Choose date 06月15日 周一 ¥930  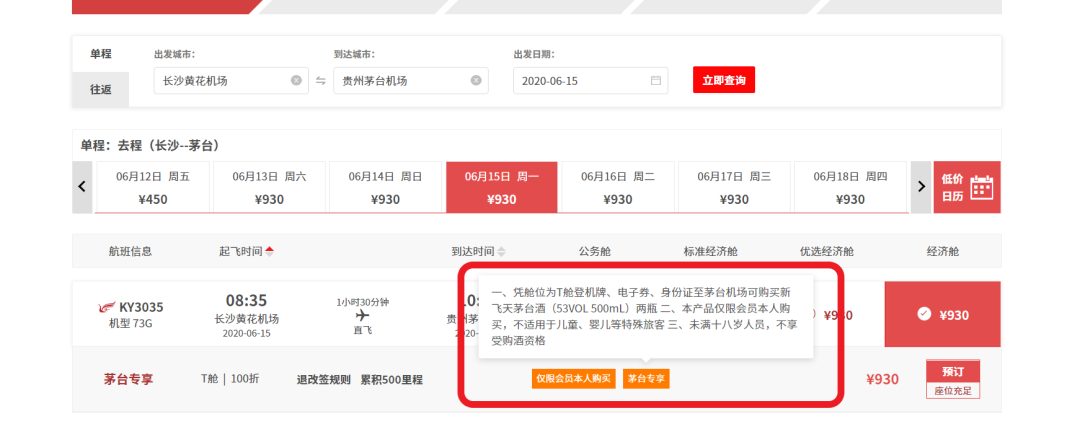[502, 187]
